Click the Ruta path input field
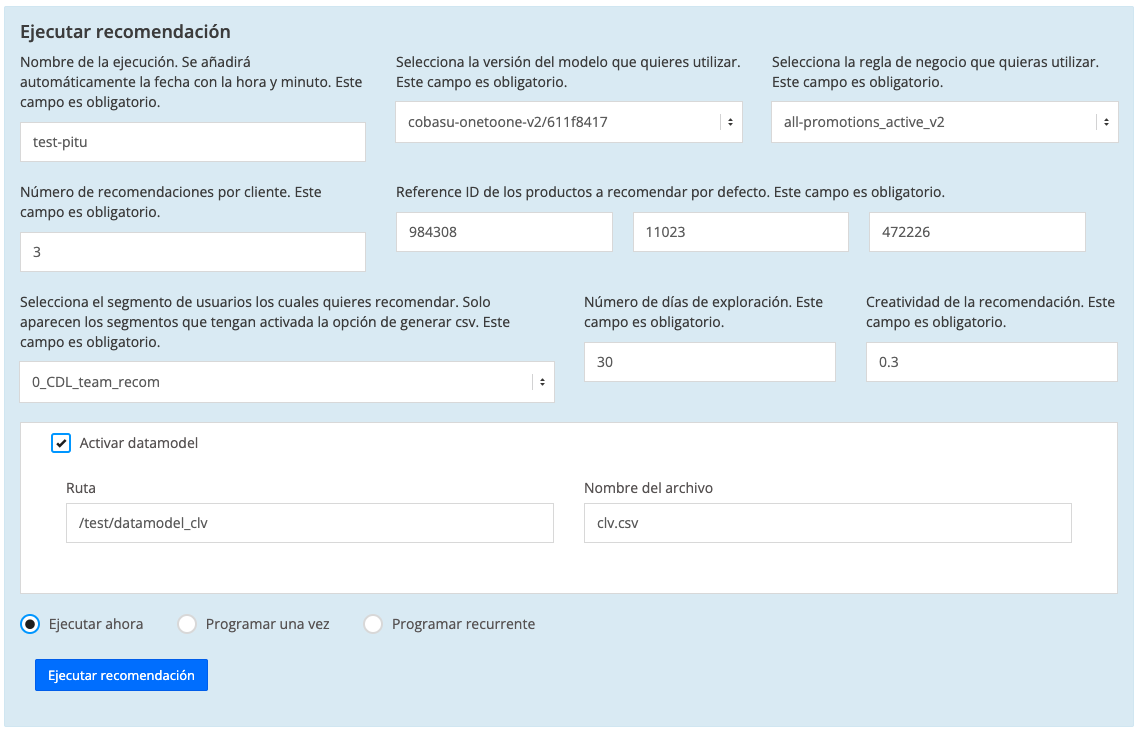 click(x=309, y=523)
